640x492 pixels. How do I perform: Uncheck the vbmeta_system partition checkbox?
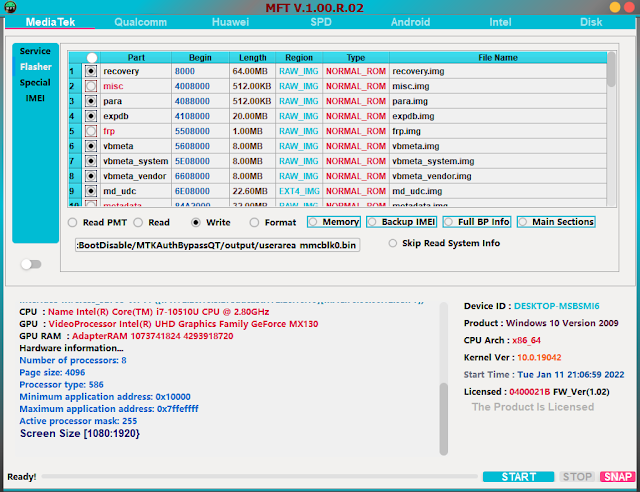[x=91, y=161]
